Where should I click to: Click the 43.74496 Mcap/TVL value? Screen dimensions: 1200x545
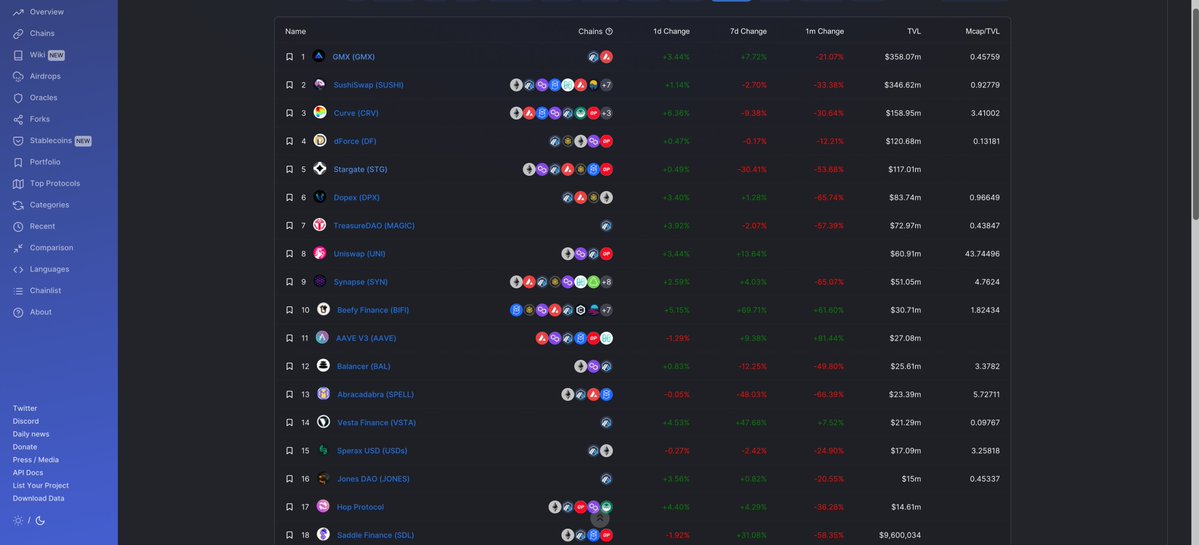[983, 254]
